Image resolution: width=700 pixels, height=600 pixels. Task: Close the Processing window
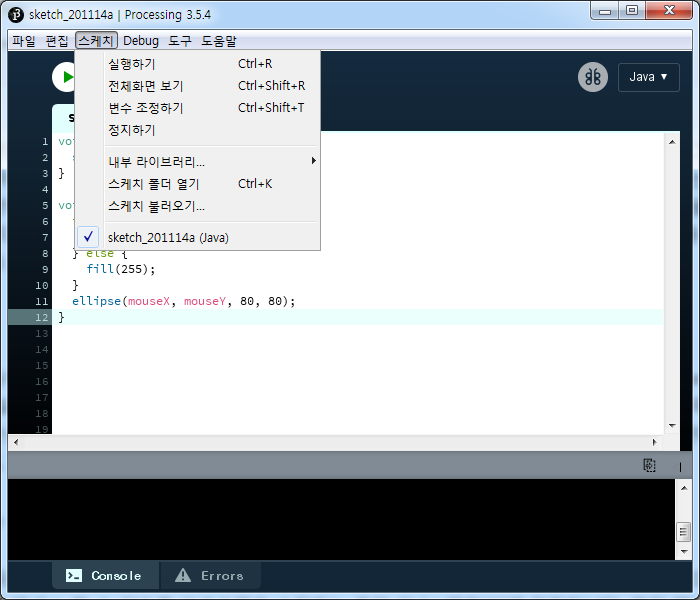tap(669, 11)
